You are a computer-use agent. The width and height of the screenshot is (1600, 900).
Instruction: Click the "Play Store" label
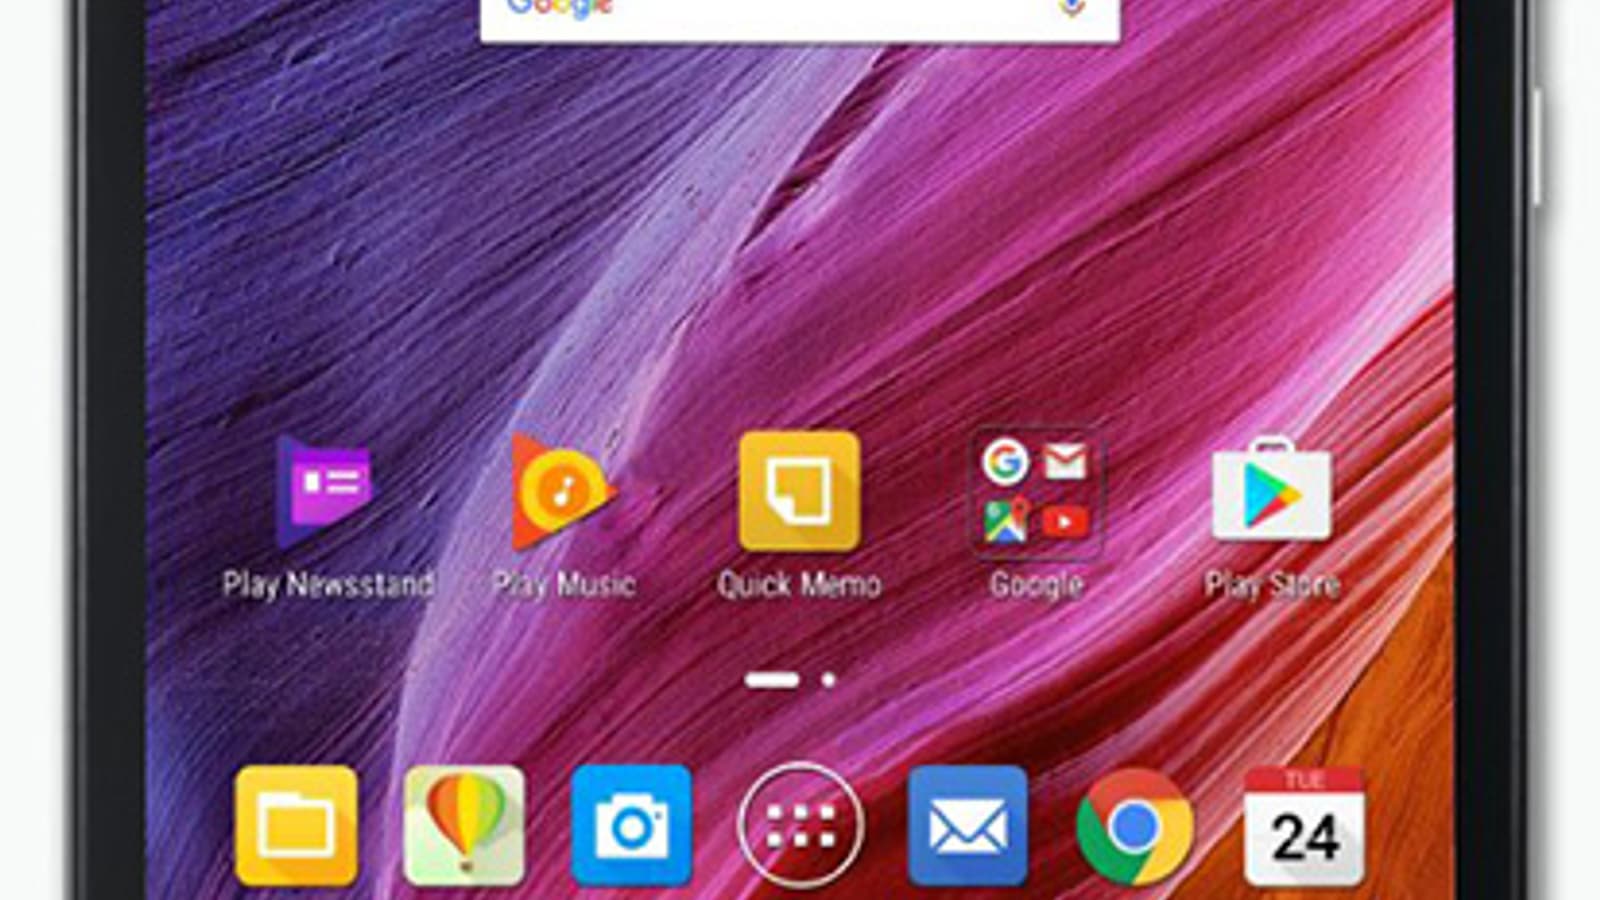1271,584
